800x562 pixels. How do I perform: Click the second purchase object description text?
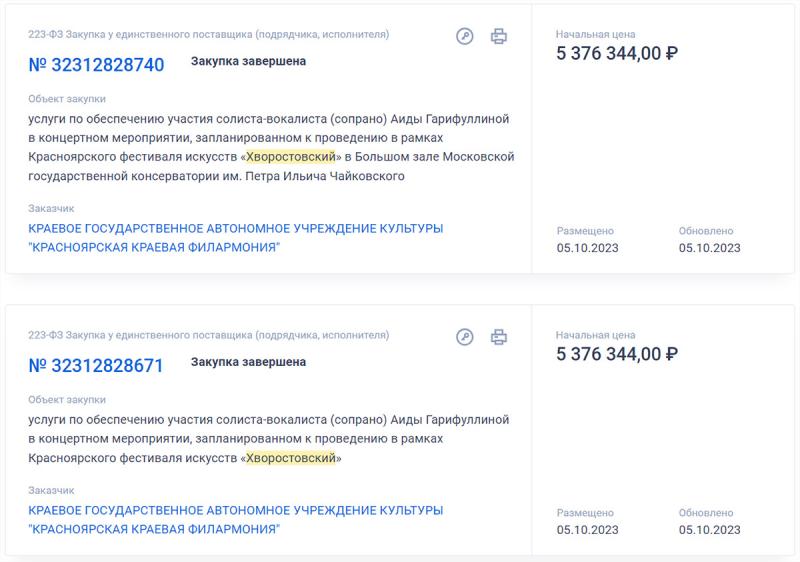pos(269,439)
